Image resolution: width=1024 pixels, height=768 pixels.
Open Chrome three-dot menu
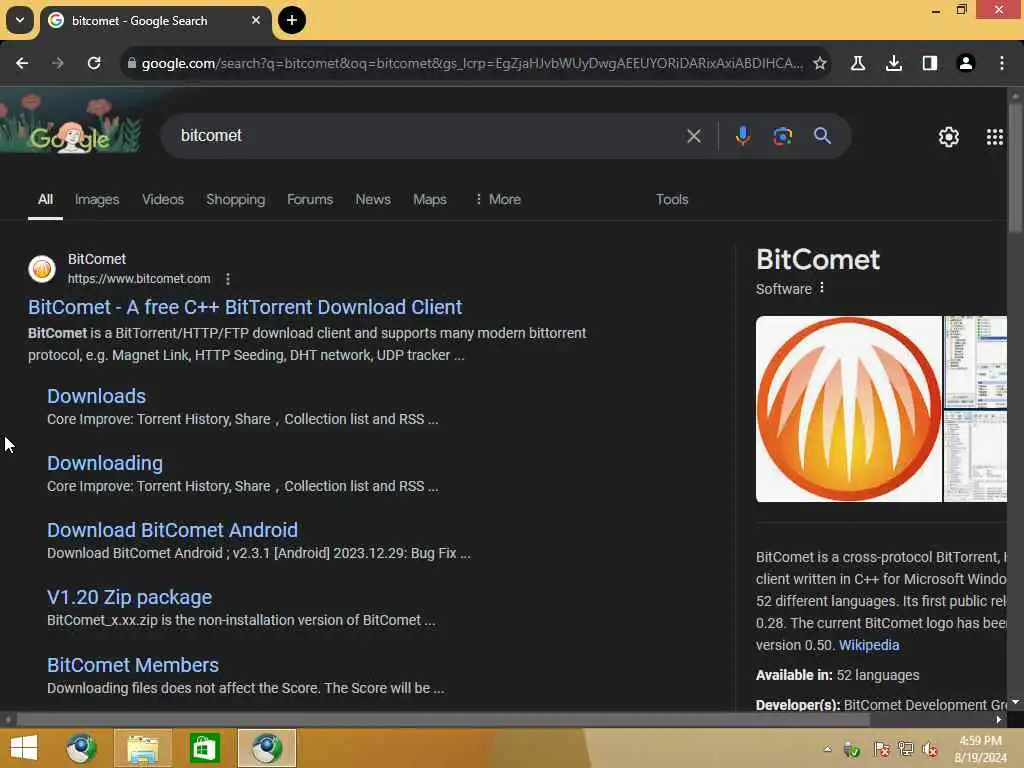pos(1001,63)
